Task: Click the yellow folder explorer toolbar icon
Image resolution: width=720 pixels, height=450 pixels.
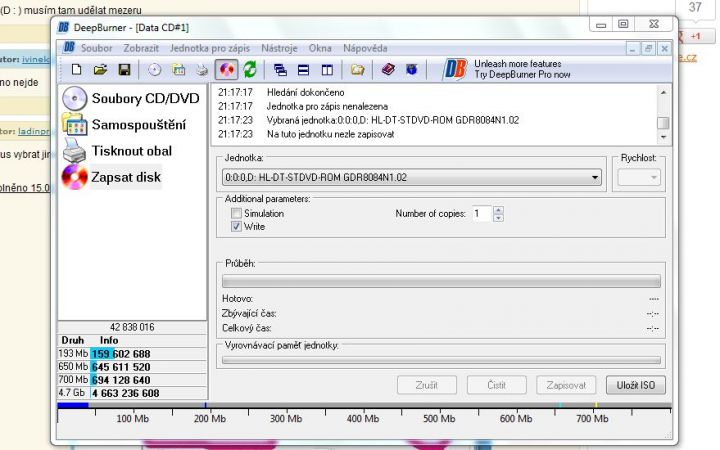Action: 357,70
